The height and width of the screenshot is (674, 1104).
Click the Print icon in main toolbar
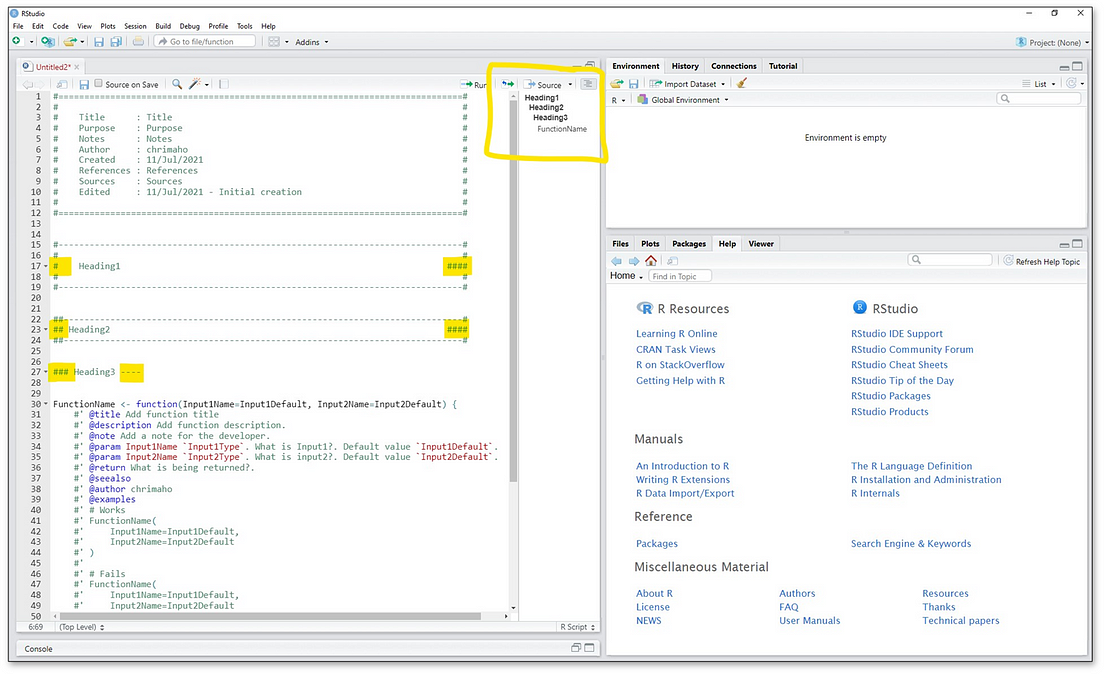[x=139, y=42]
